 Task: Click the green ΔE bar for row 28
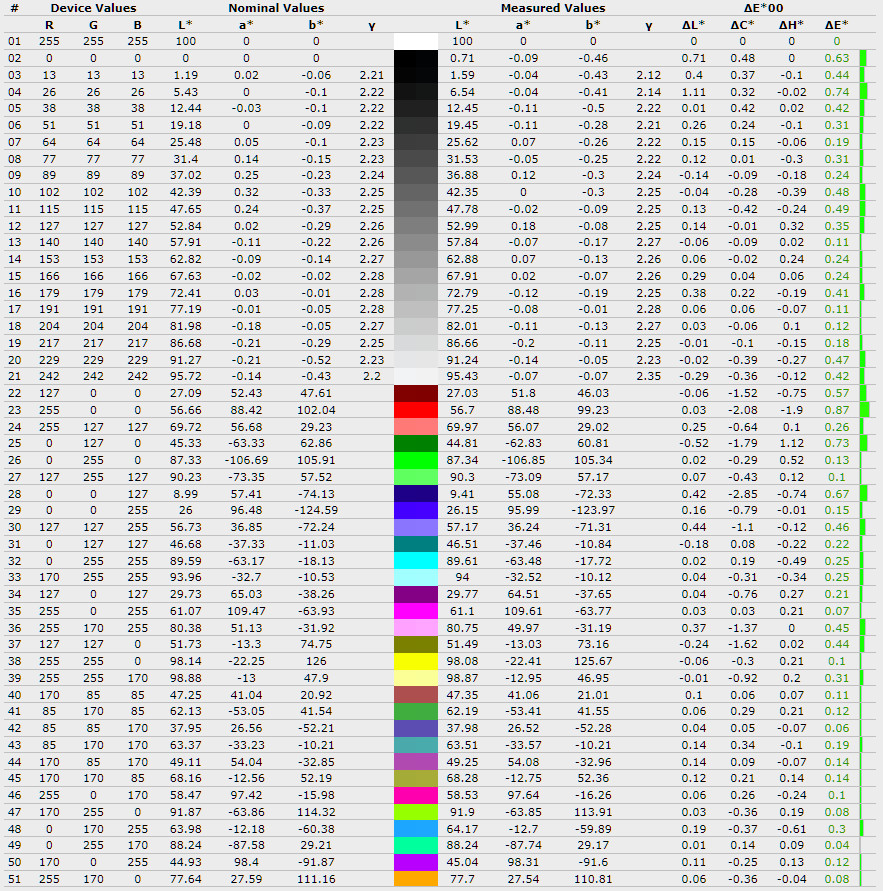tap(863, 494)
